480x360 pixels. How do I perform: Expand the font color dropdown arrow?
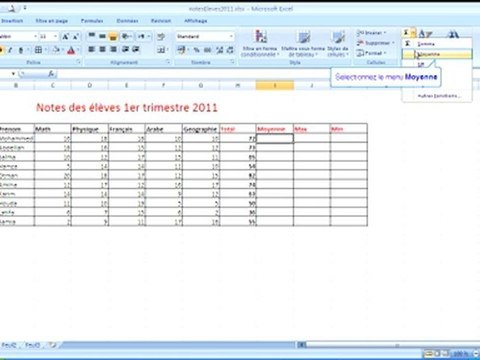click(78, 50)
